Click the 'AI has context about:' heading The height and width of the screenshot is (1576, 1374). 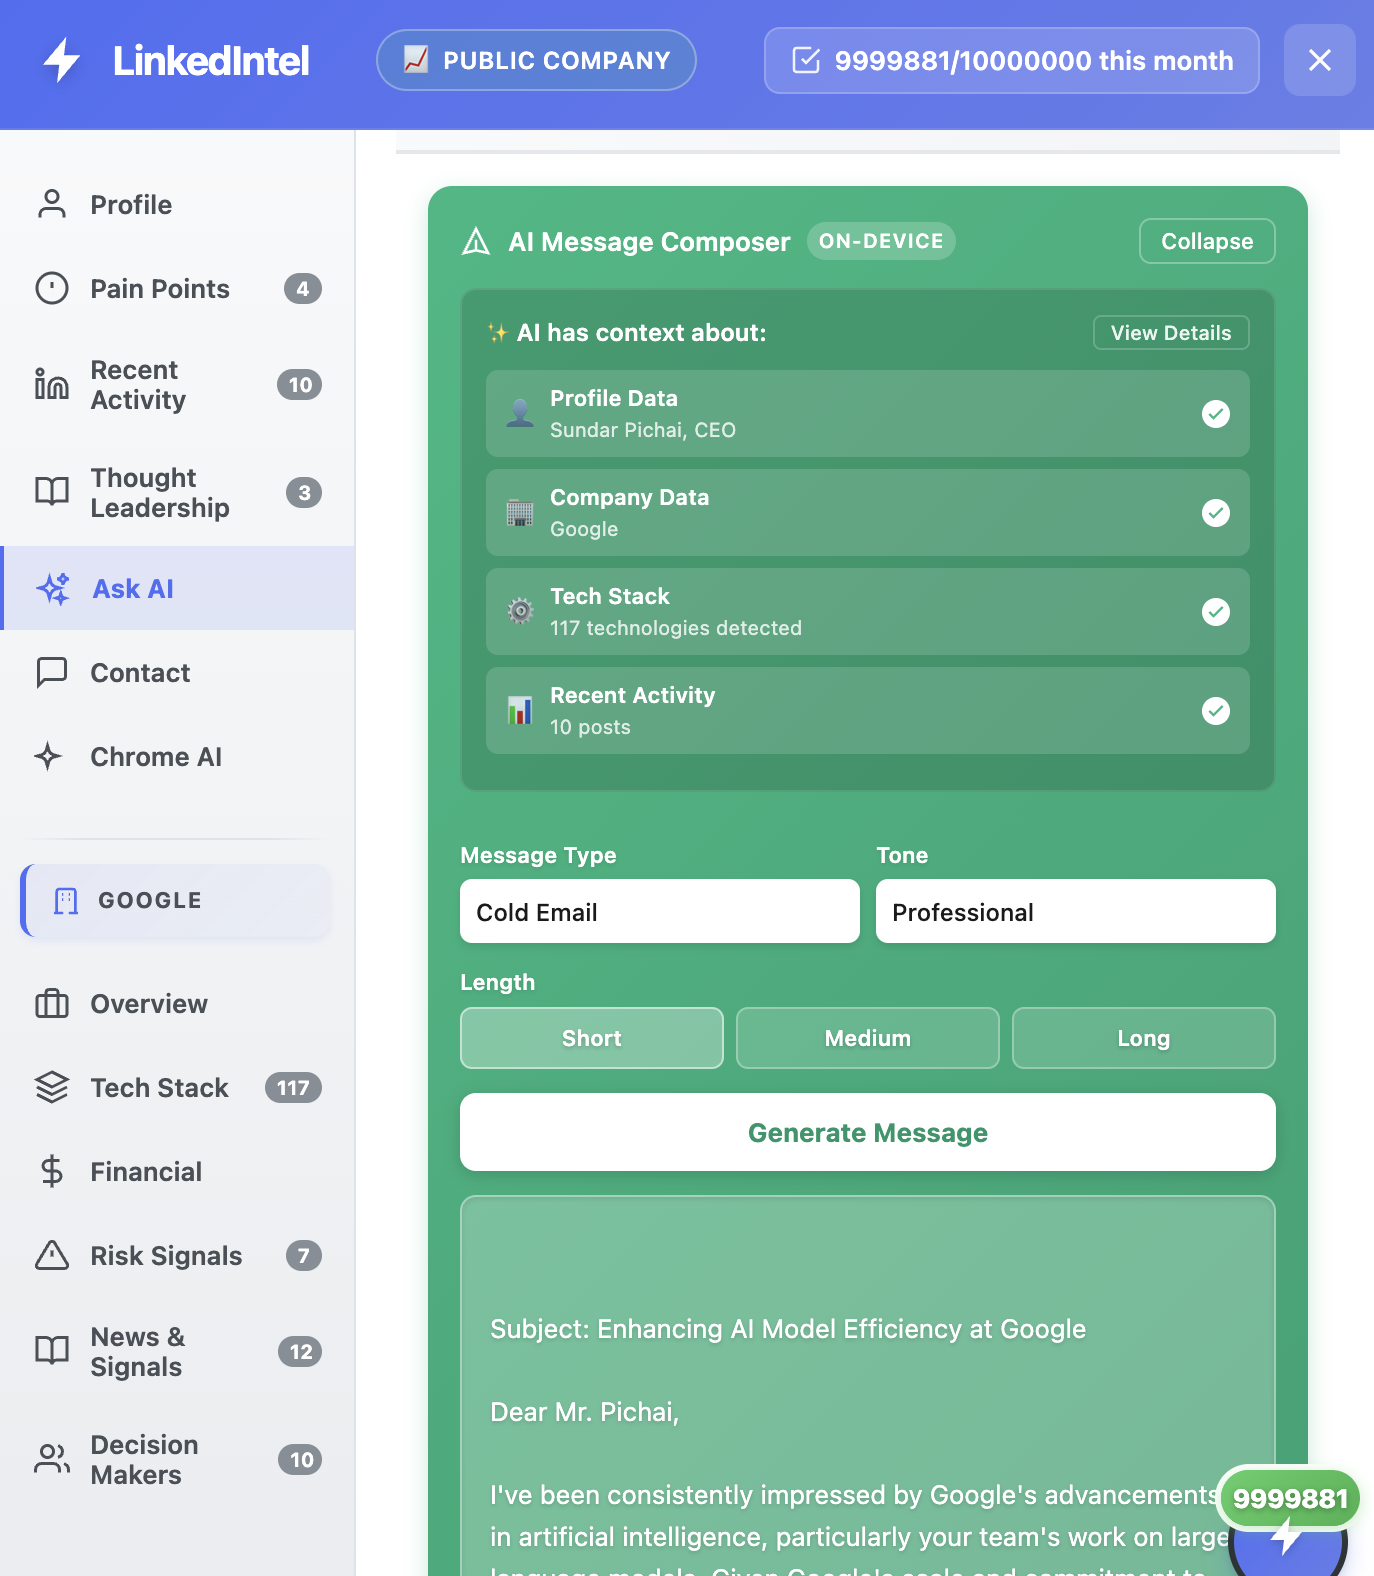pos(641,333)
